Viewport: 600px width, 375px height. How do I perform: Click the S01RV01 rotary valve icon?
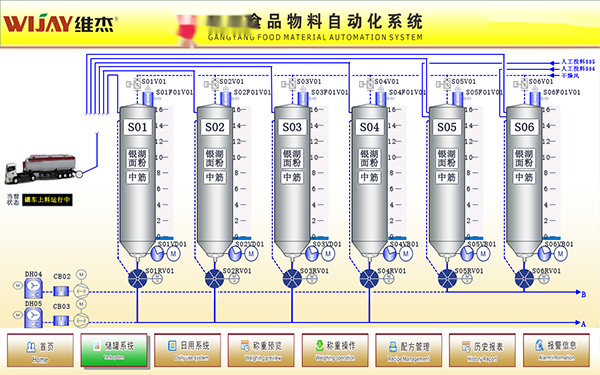coord(137,279)
